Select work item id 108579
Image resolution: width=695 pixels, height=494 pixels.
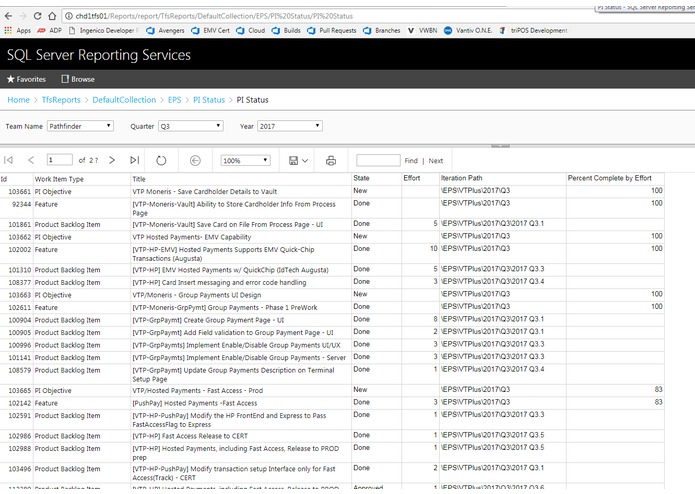tap(20, 370)
